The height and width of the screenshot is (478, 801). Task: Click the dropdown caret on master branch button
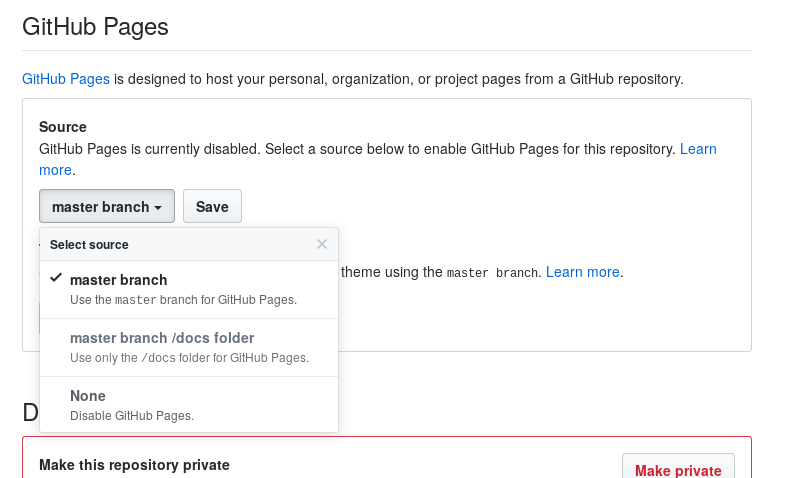coord(158,207)
